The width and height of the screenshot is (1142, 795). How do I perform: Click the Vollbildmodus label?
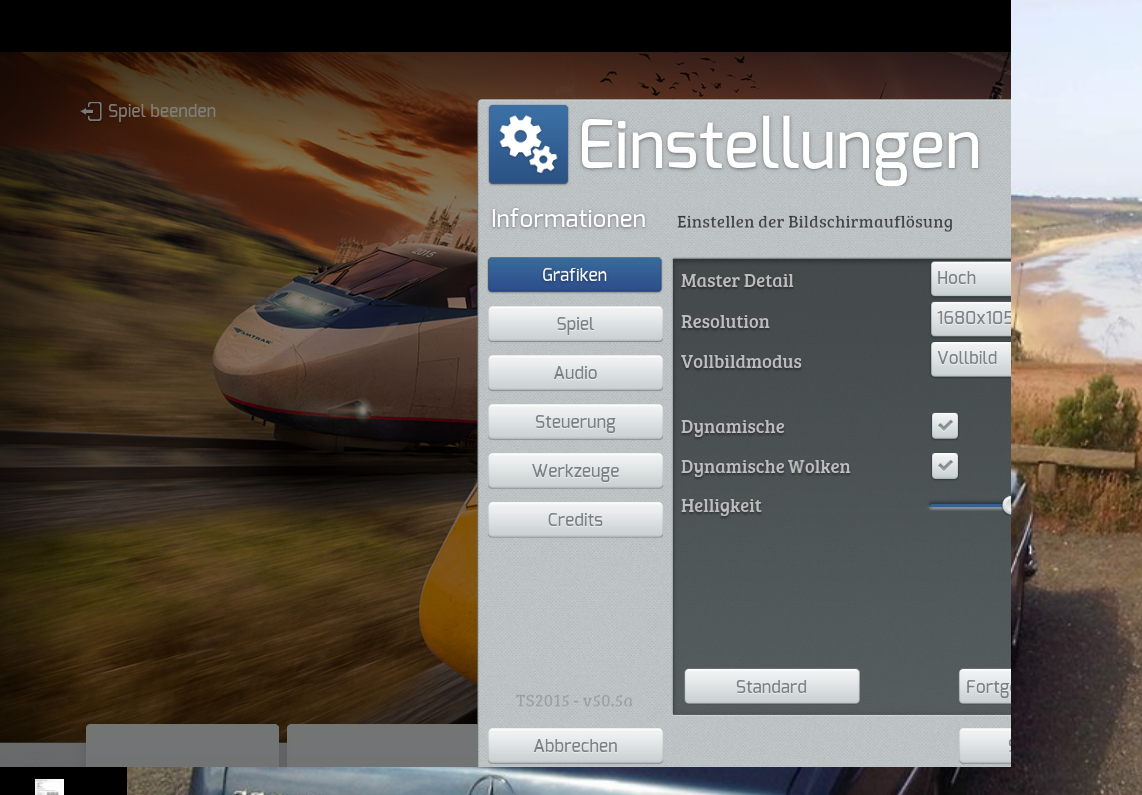click(x=741, y=361)
